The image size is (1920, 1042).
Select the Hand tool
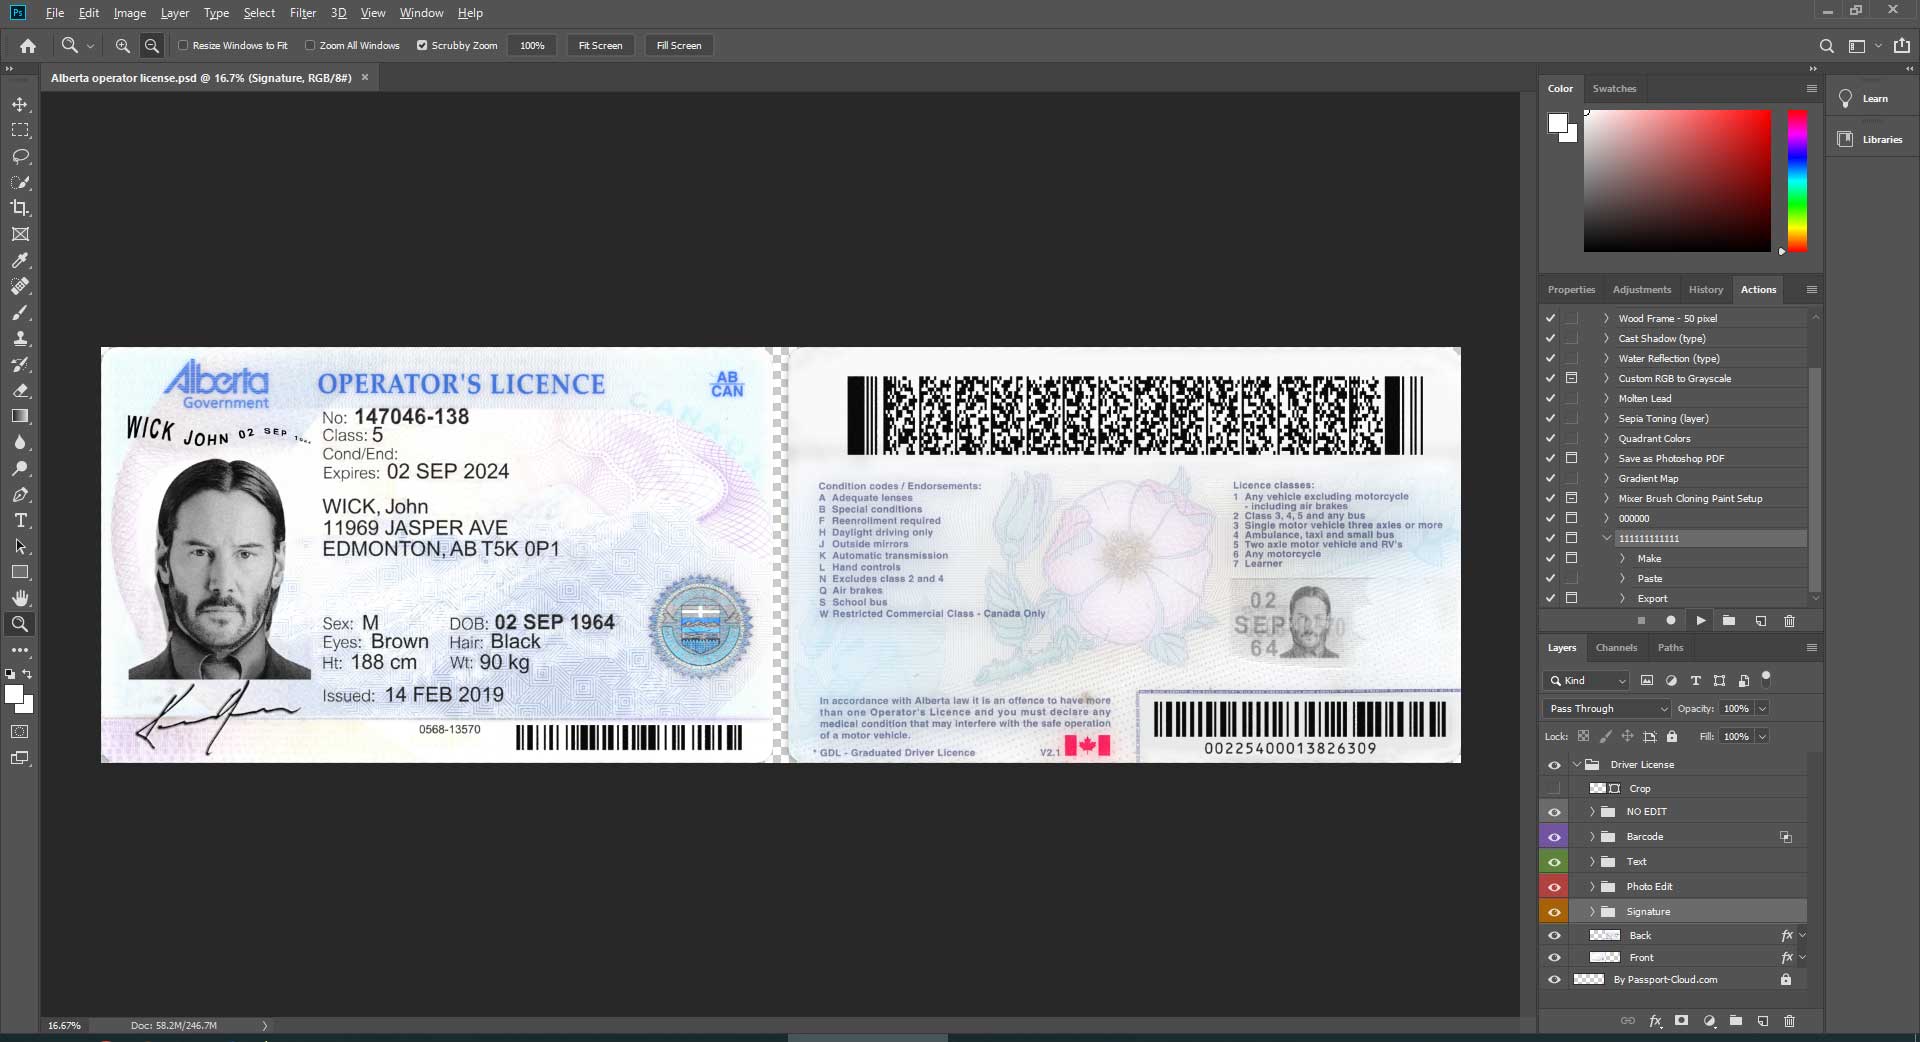pos(20,598)
